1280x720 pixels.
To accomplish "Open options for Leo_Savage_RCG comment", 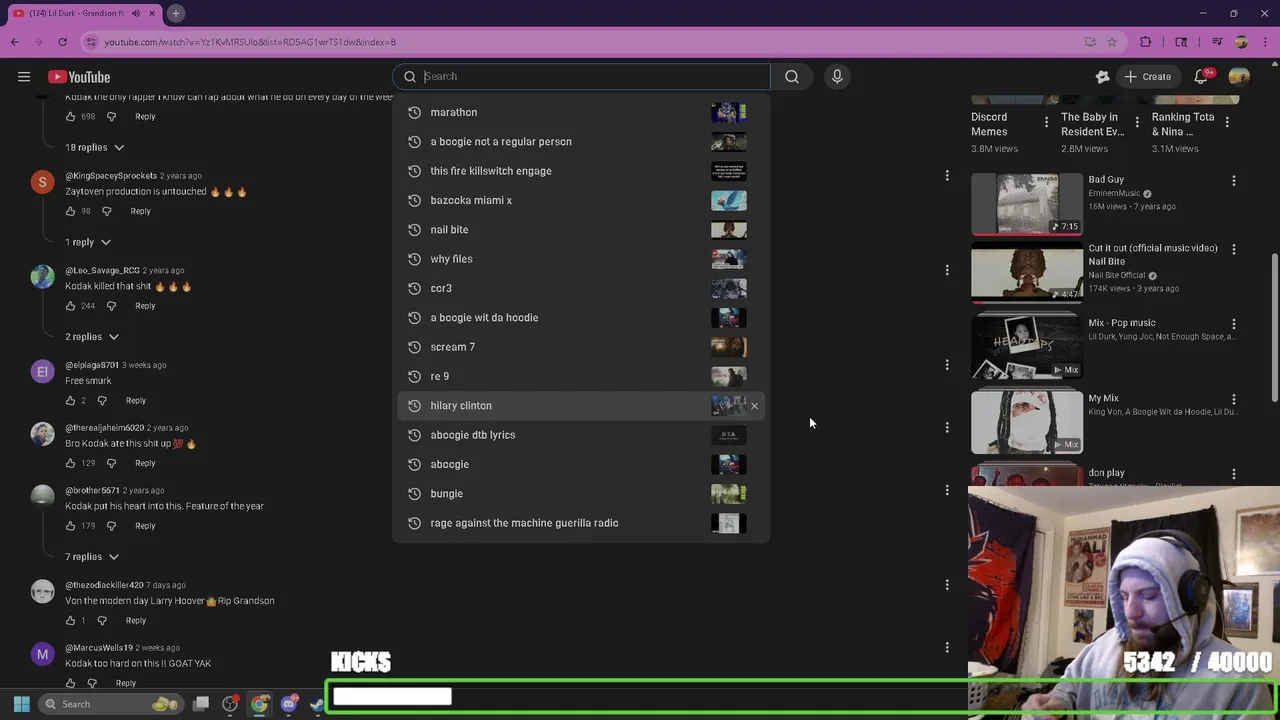I will 947,270.
